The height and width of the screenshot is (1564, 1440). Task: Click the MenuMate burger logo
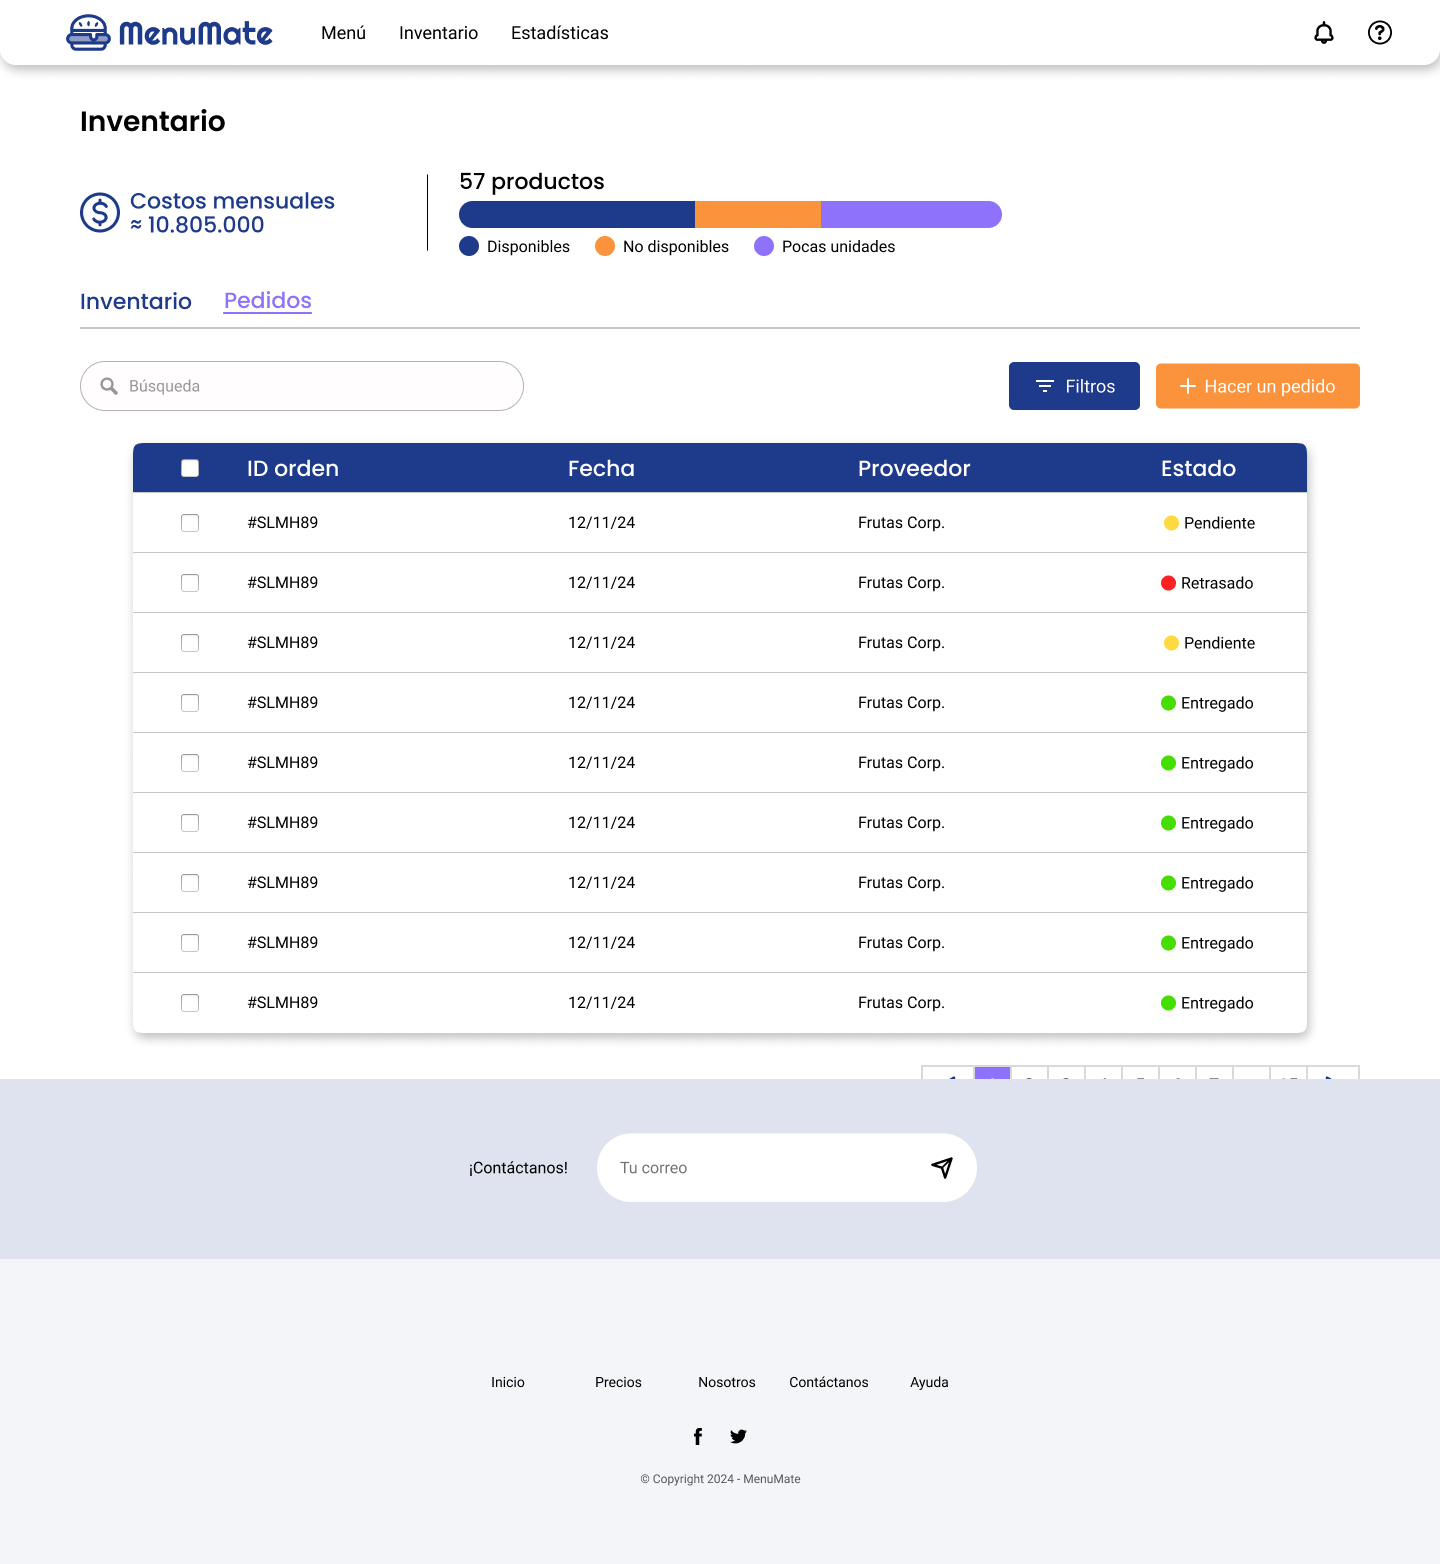88,33
